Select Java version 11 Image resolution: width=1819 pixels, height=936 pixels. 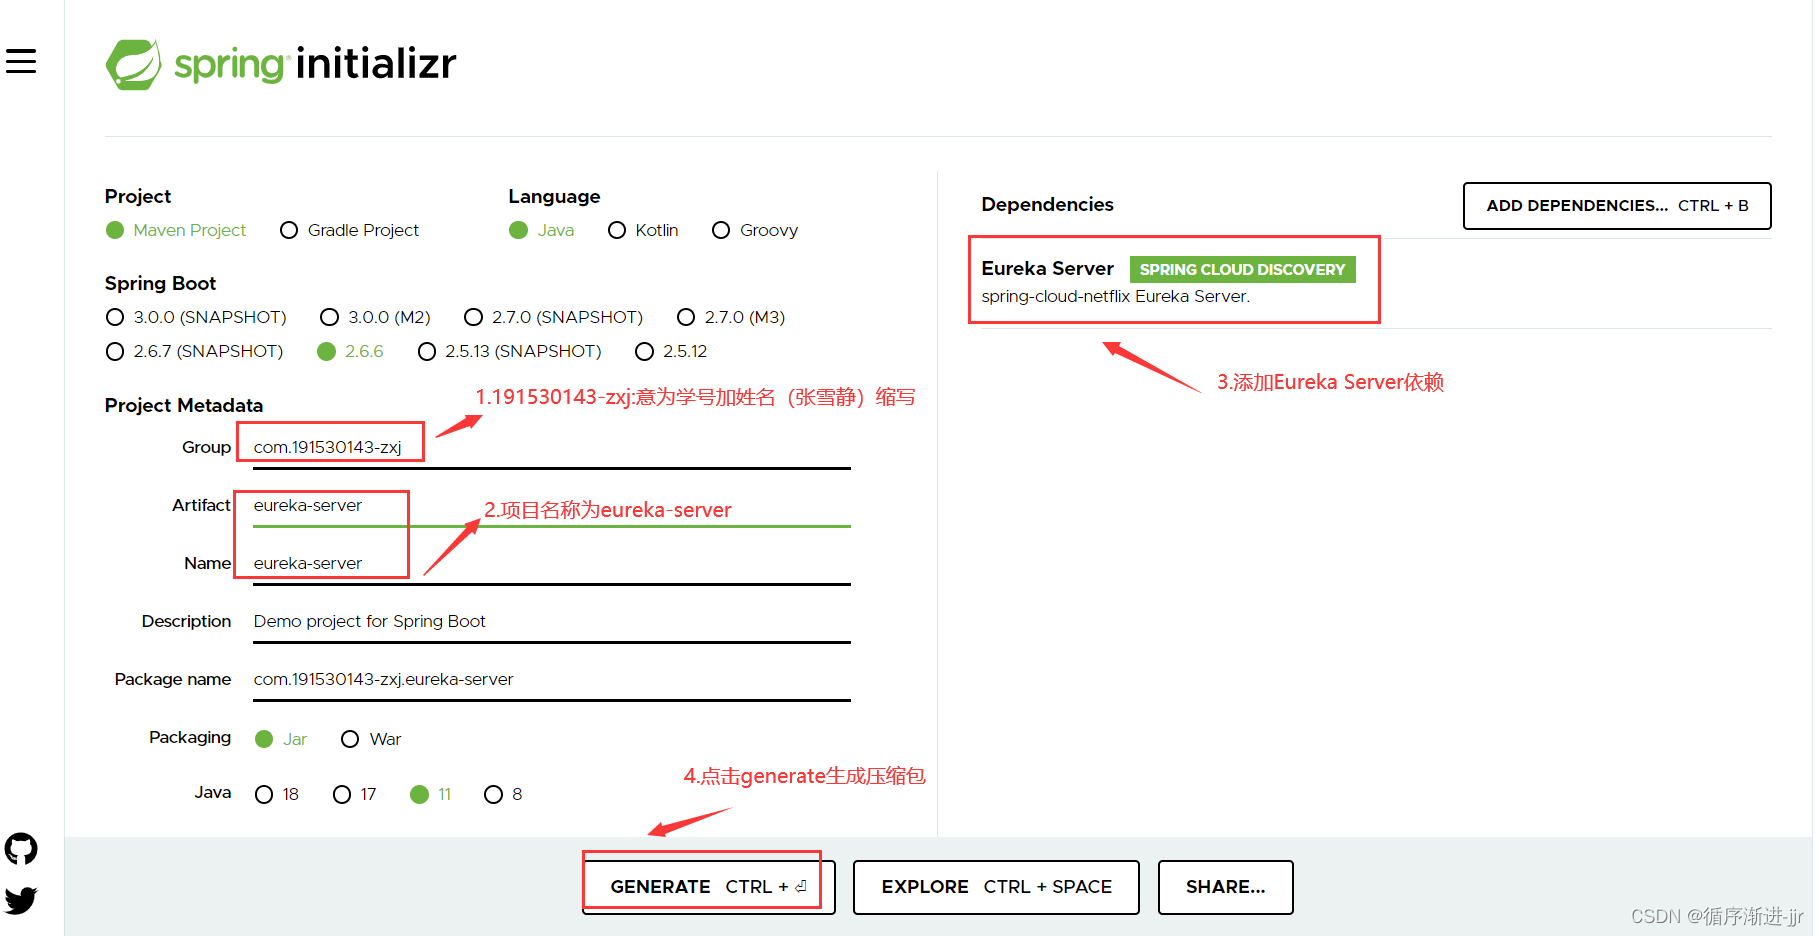tap(420, 794)
